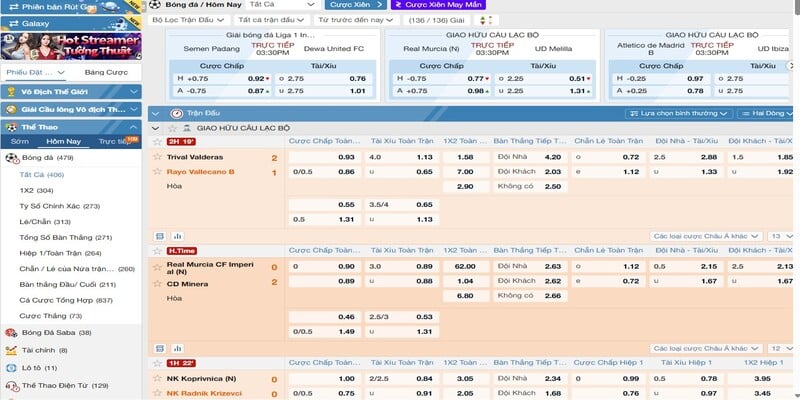Open Bóng Đá Saba sports icon entry
800x400 pixels.
(x=11, y=332)
